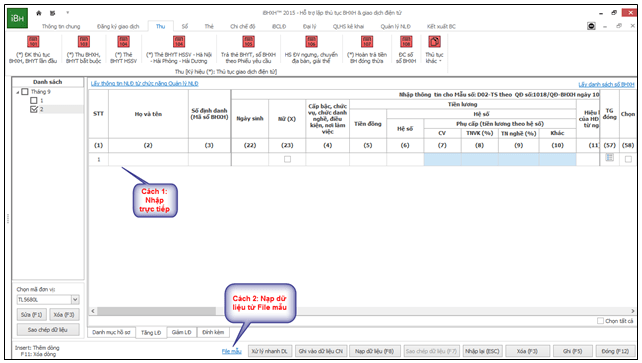Select Hoàn trả tiền BH đóng thừa icon
642x363 pixels.
pyautogui.click(x=367, y=42)
